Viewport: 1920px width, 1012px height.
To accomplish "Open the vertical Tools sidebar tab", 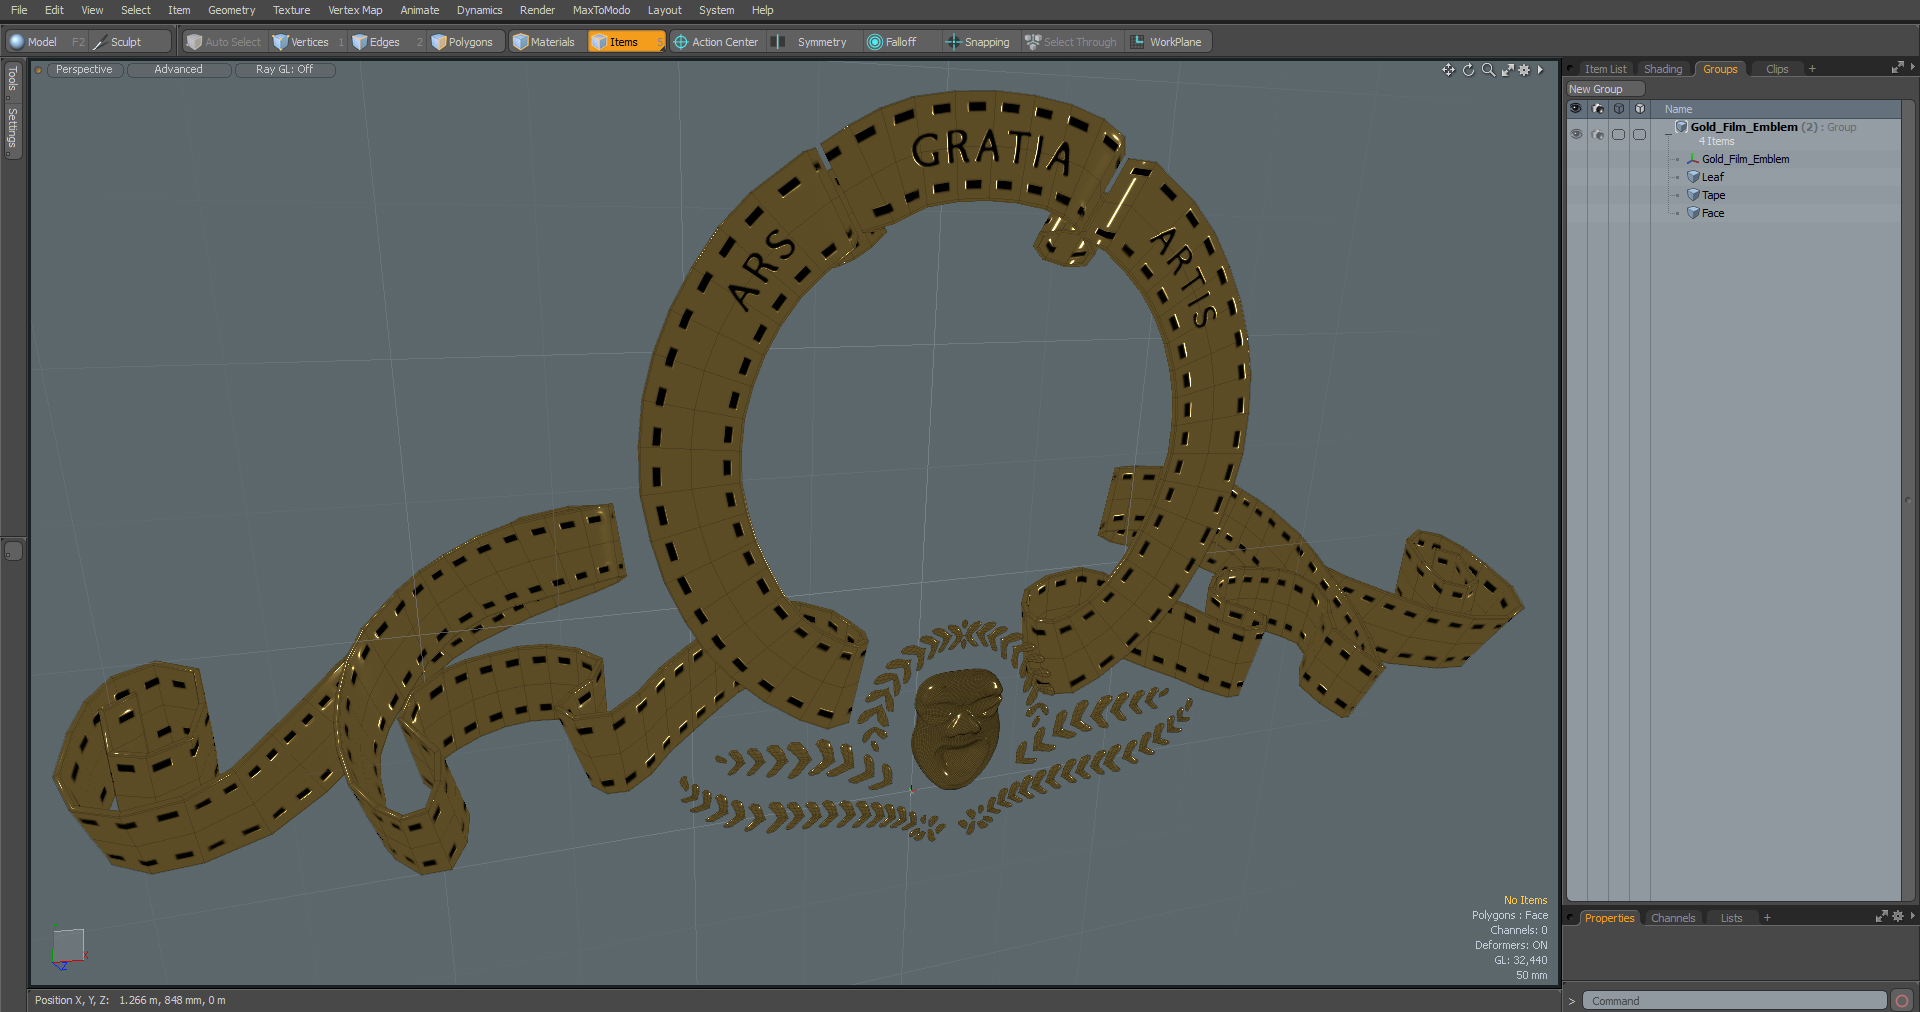I will click(x=13, y=80).
